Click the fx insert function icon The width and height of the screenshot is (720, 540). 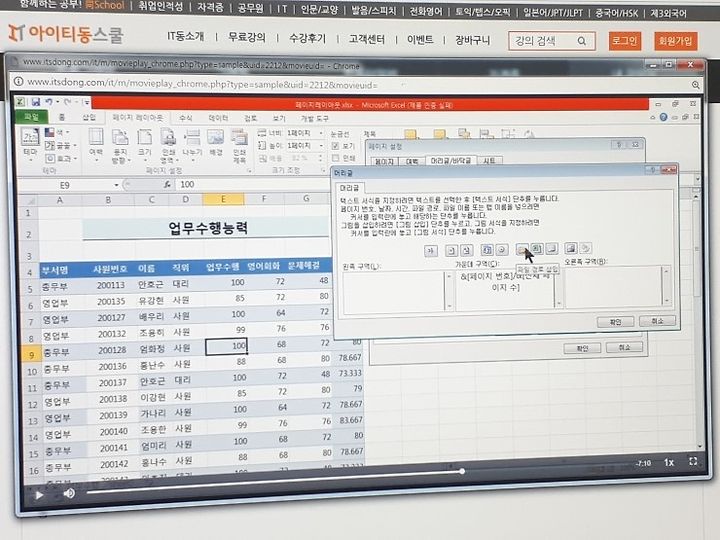[x=167, y=185]
